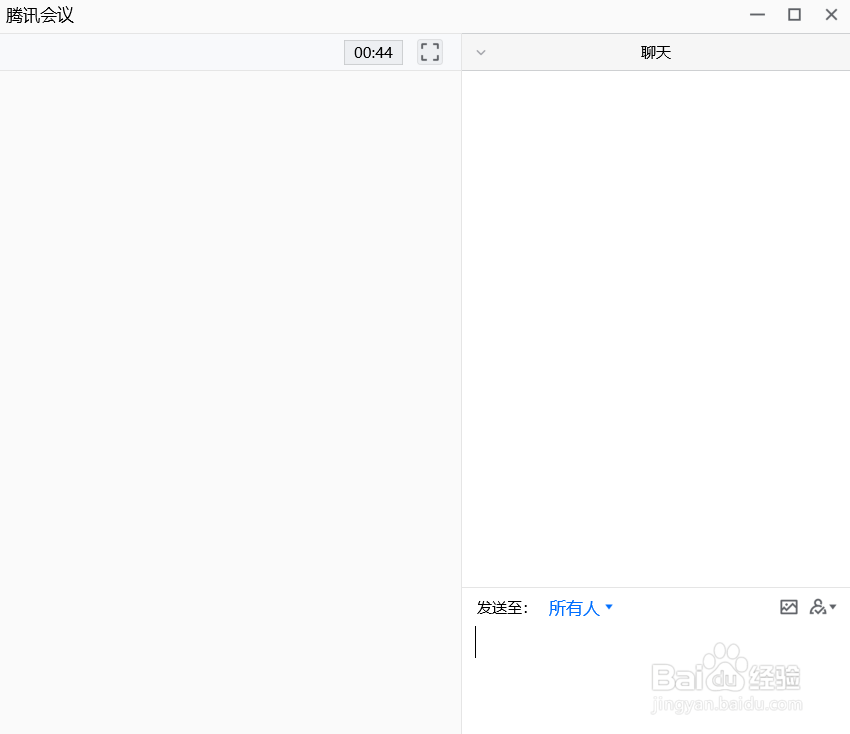This screenshot has width=850, height=734.
Task: Click the empty chat history area
Action: tap(655, 320)
